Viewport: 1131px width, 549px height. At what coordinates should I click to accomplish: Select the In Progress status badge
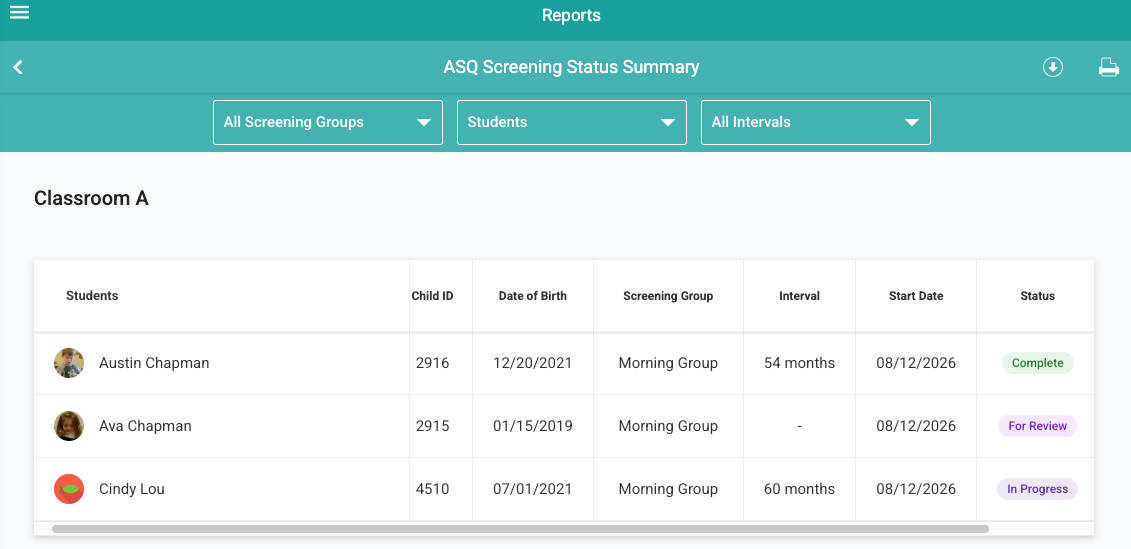click(1037, 489)
